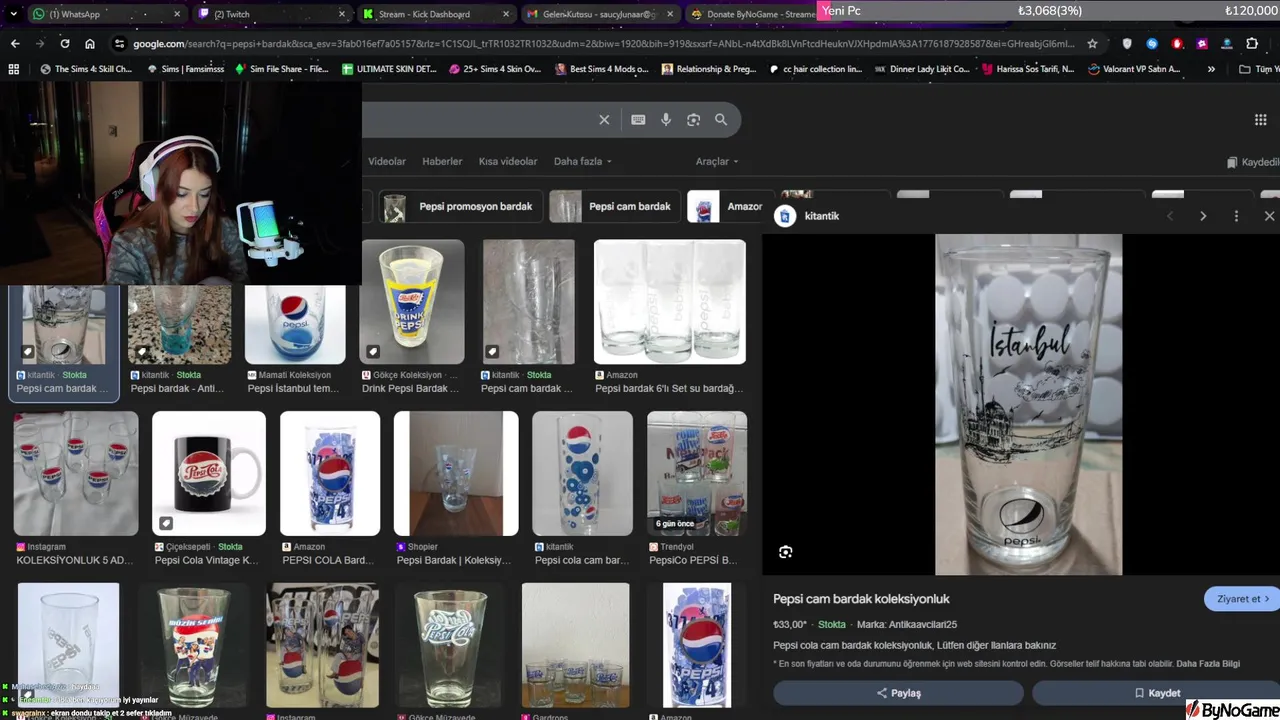
Task: Click the Ziyaret et visit button
Action: coord(1242,599)
